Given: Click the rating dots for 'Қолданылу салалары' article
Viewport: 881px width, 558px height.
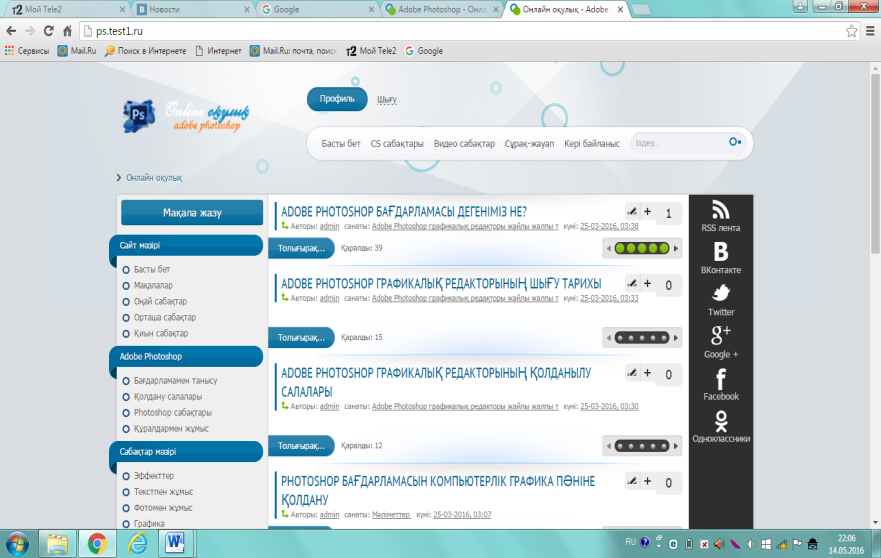Looking at the screenshot, I should (x=642, y=446).
